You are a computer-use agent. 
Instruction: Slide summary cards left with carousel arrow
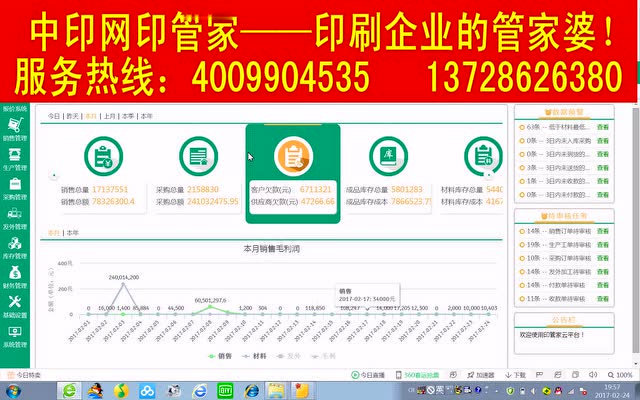click(x=54, y=176)
